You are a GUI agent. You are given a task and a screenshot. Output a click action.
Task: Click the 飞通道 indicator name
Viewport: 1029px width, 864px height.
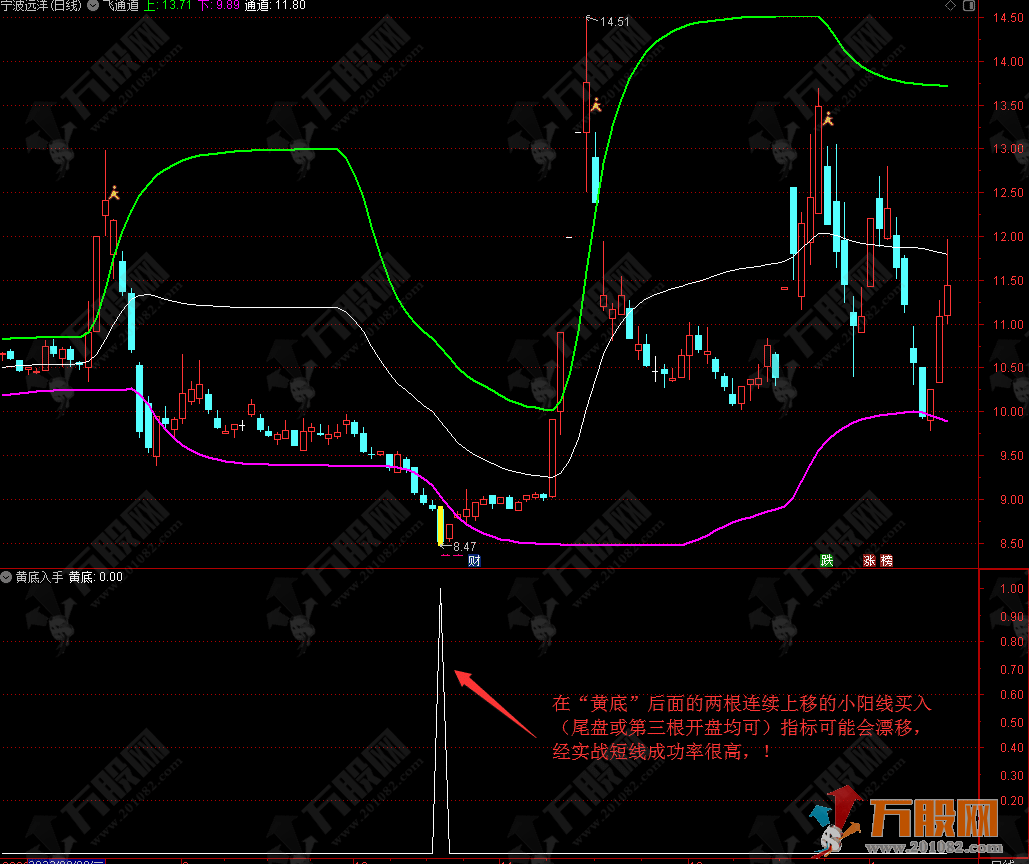coord(121,5)
